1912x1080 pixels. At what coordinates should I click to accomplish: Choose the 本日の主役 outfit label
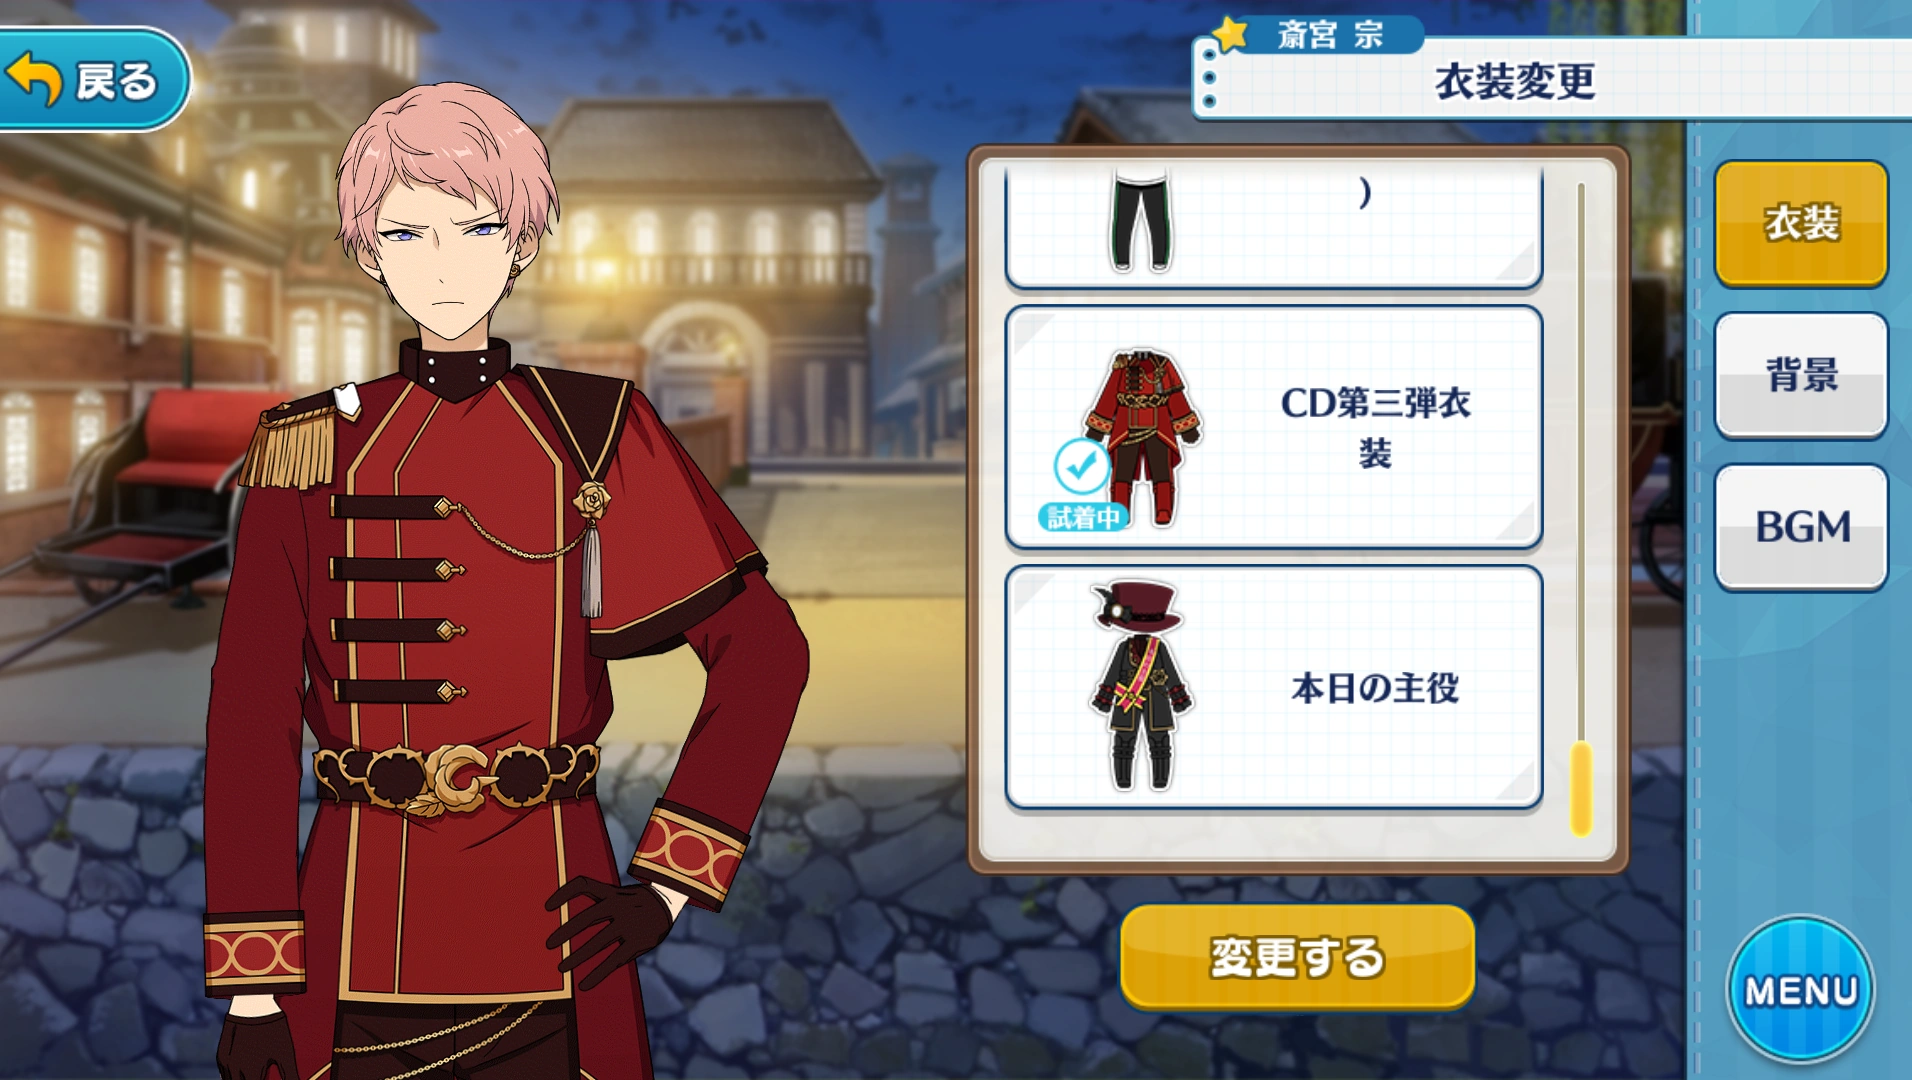pos(1375,688)
